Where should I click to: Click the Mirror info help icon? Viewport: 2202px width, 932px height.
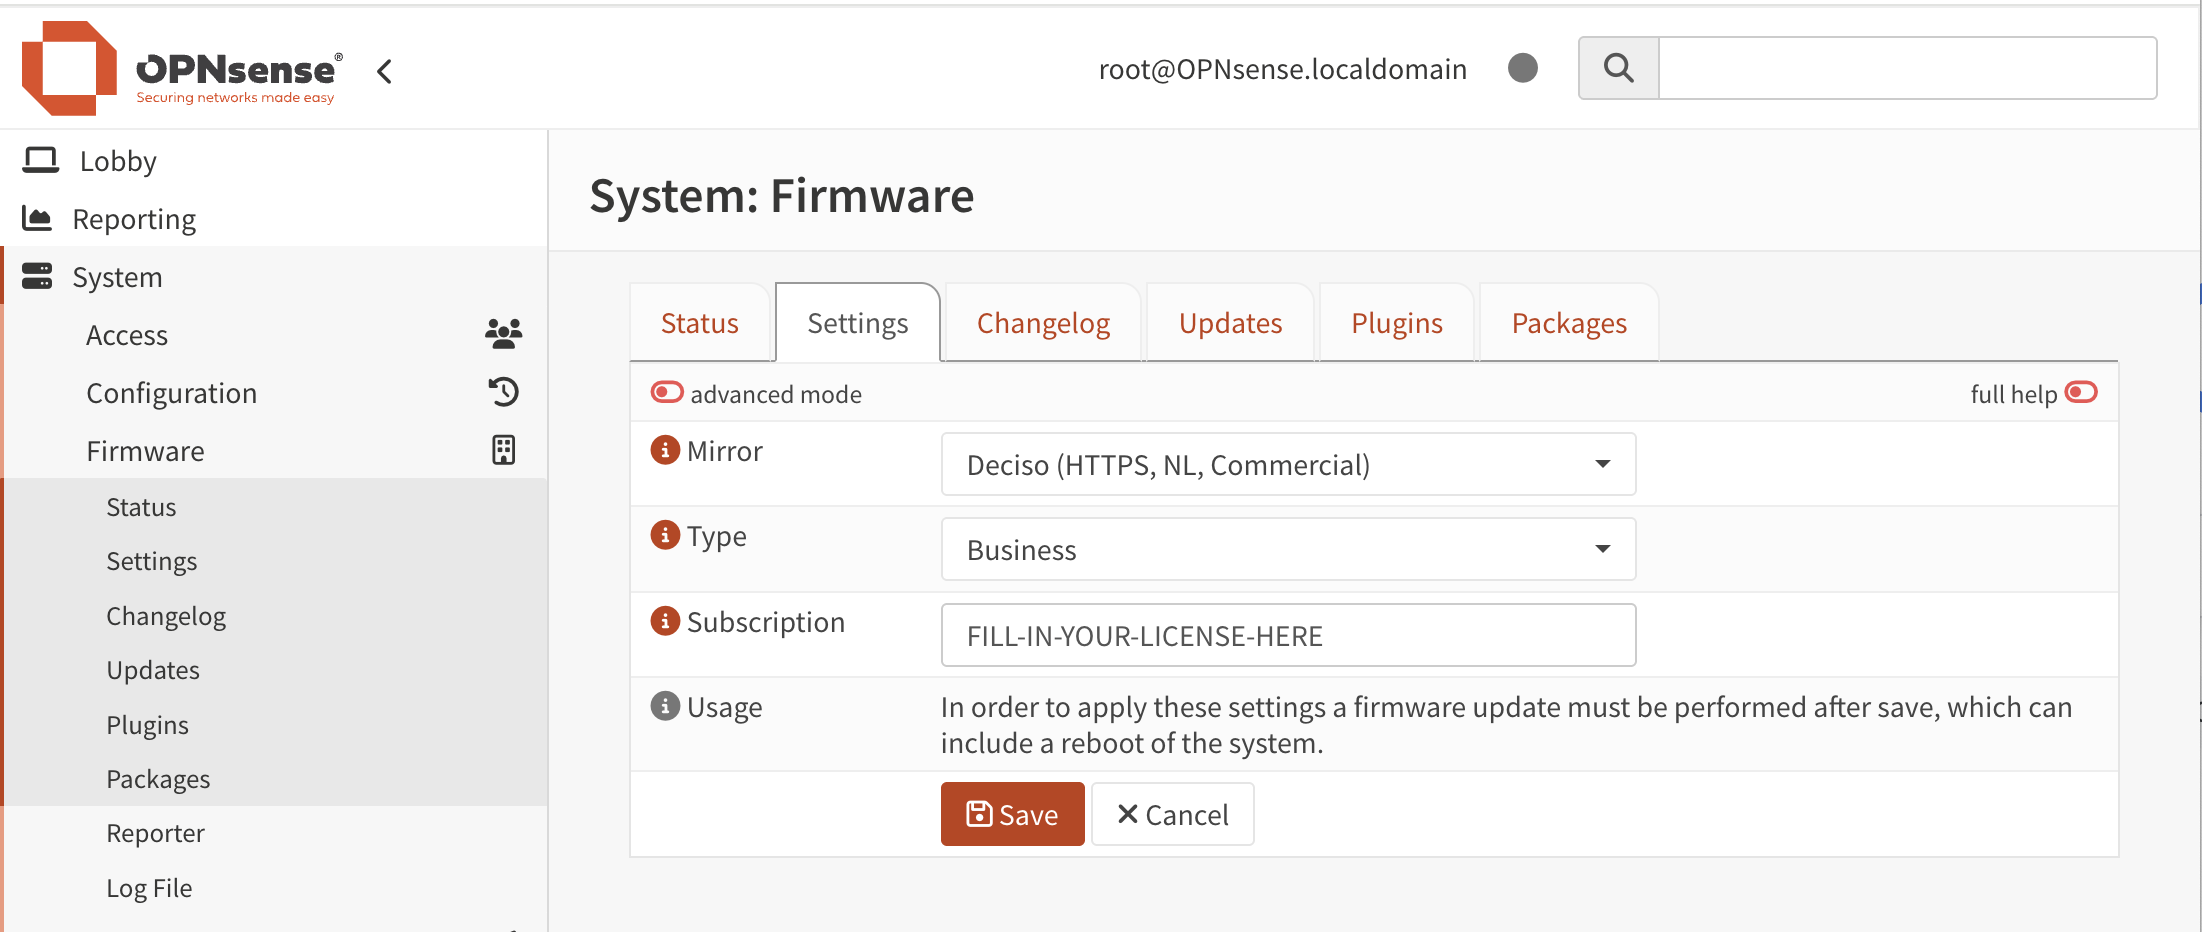pos(665,450)
